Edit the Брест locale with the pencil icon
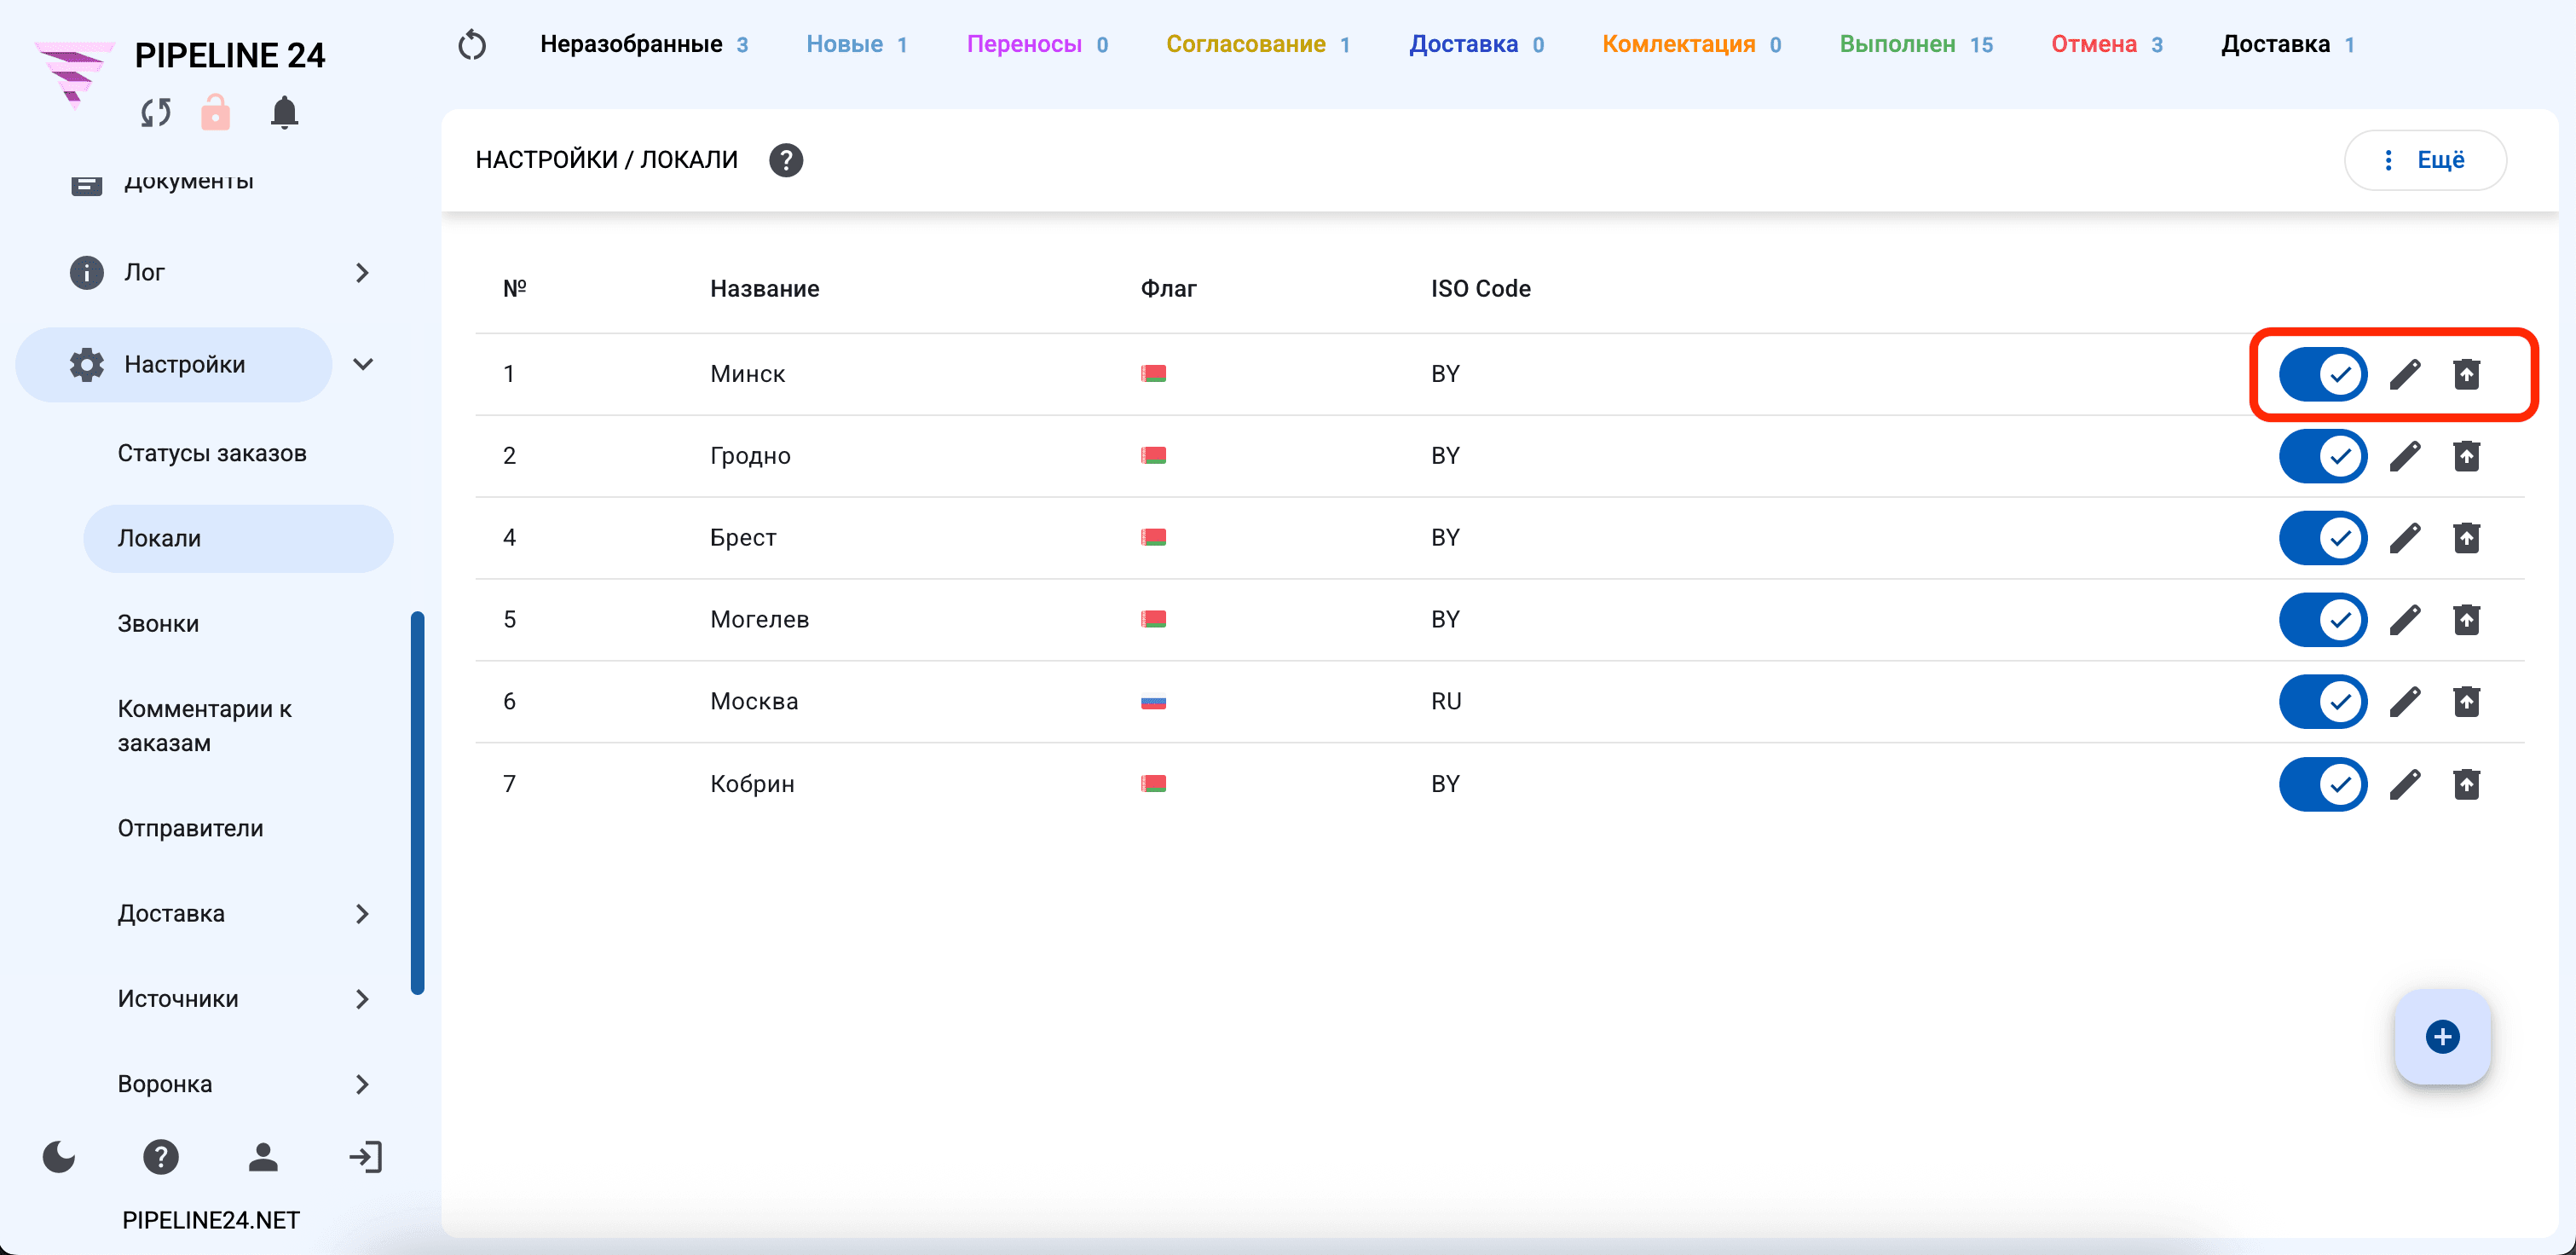The height and width of the screenshot is (1255, 2576). pos(2405,538)
